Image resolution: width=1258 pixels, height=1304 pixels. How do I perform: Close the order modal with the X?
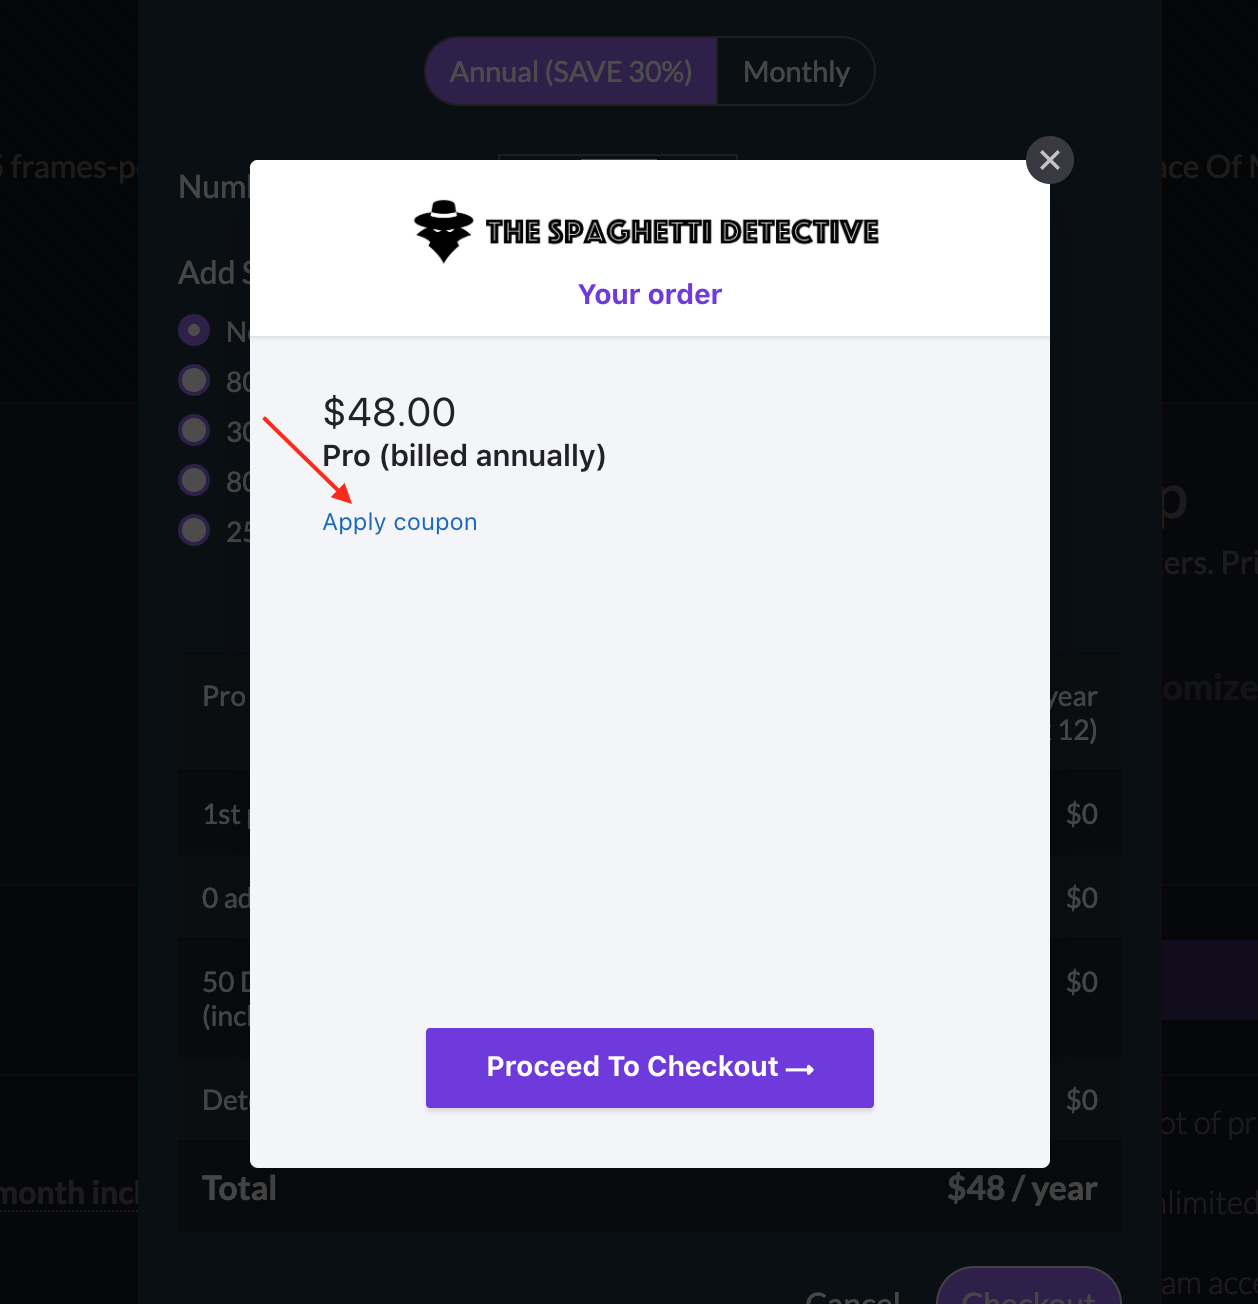pos(1050,160)
